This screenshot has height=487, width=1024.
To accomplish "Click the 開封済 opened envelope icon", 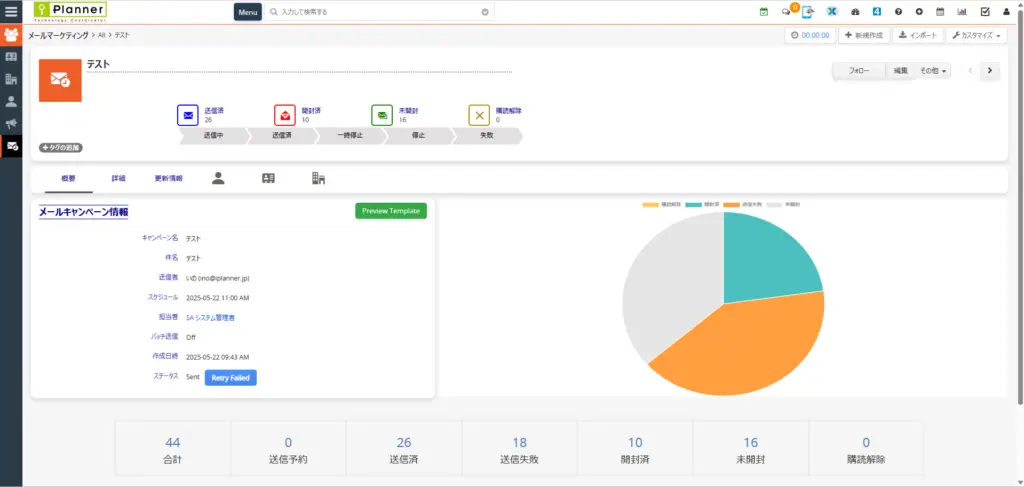I will [x=285, y=115].
